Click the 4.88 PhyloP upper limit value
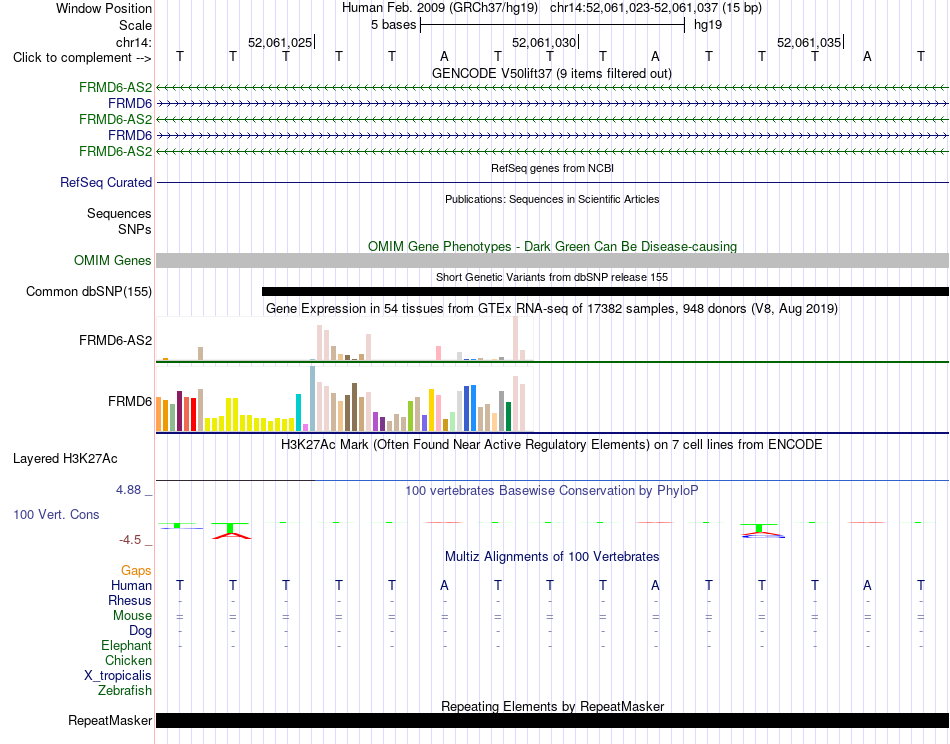This screenshot has height=744, width=950. [x=128, y=490]
